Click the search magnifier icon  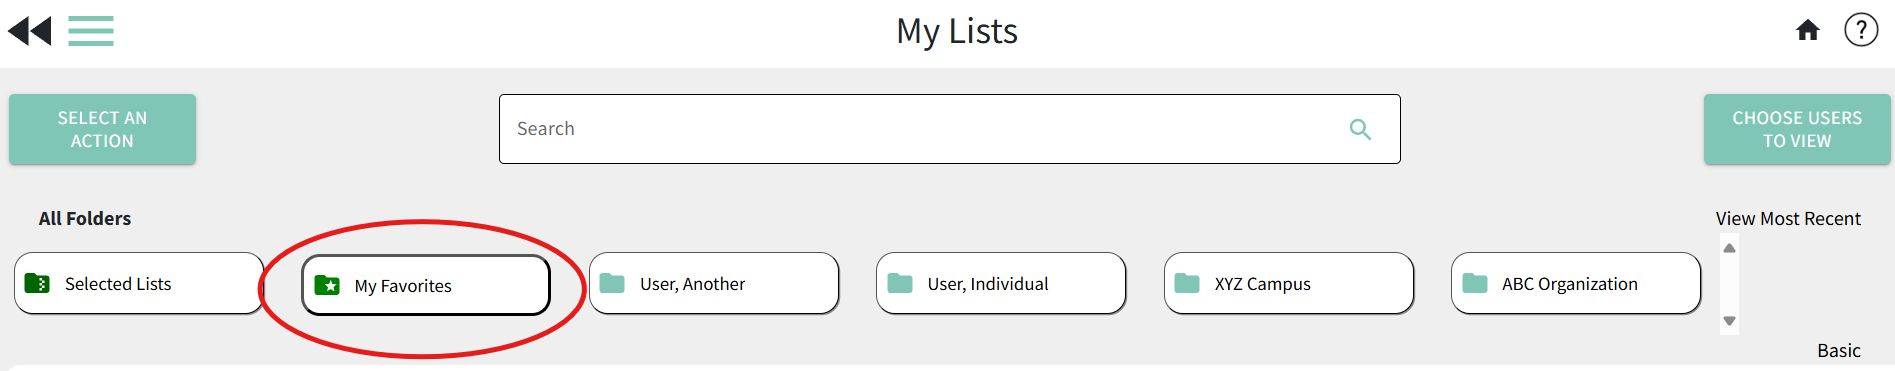1360,129
